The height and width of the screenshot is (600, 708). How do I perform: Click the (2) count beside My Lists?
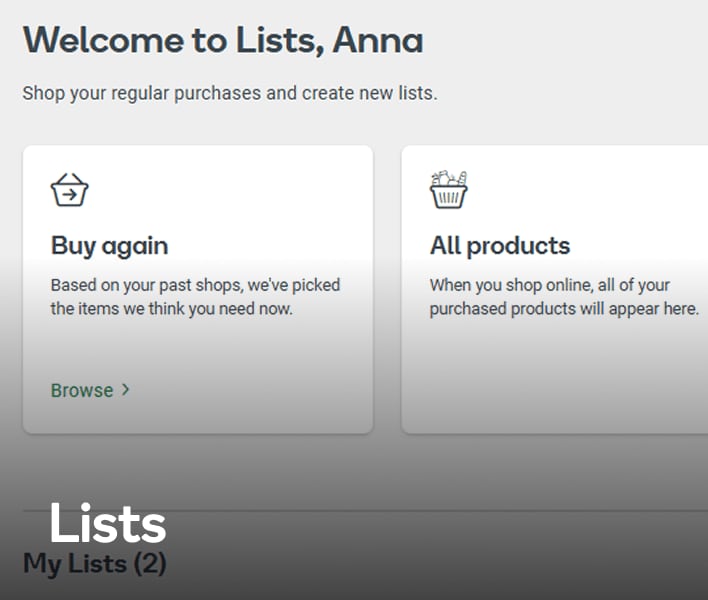click(x=149, y=564)
